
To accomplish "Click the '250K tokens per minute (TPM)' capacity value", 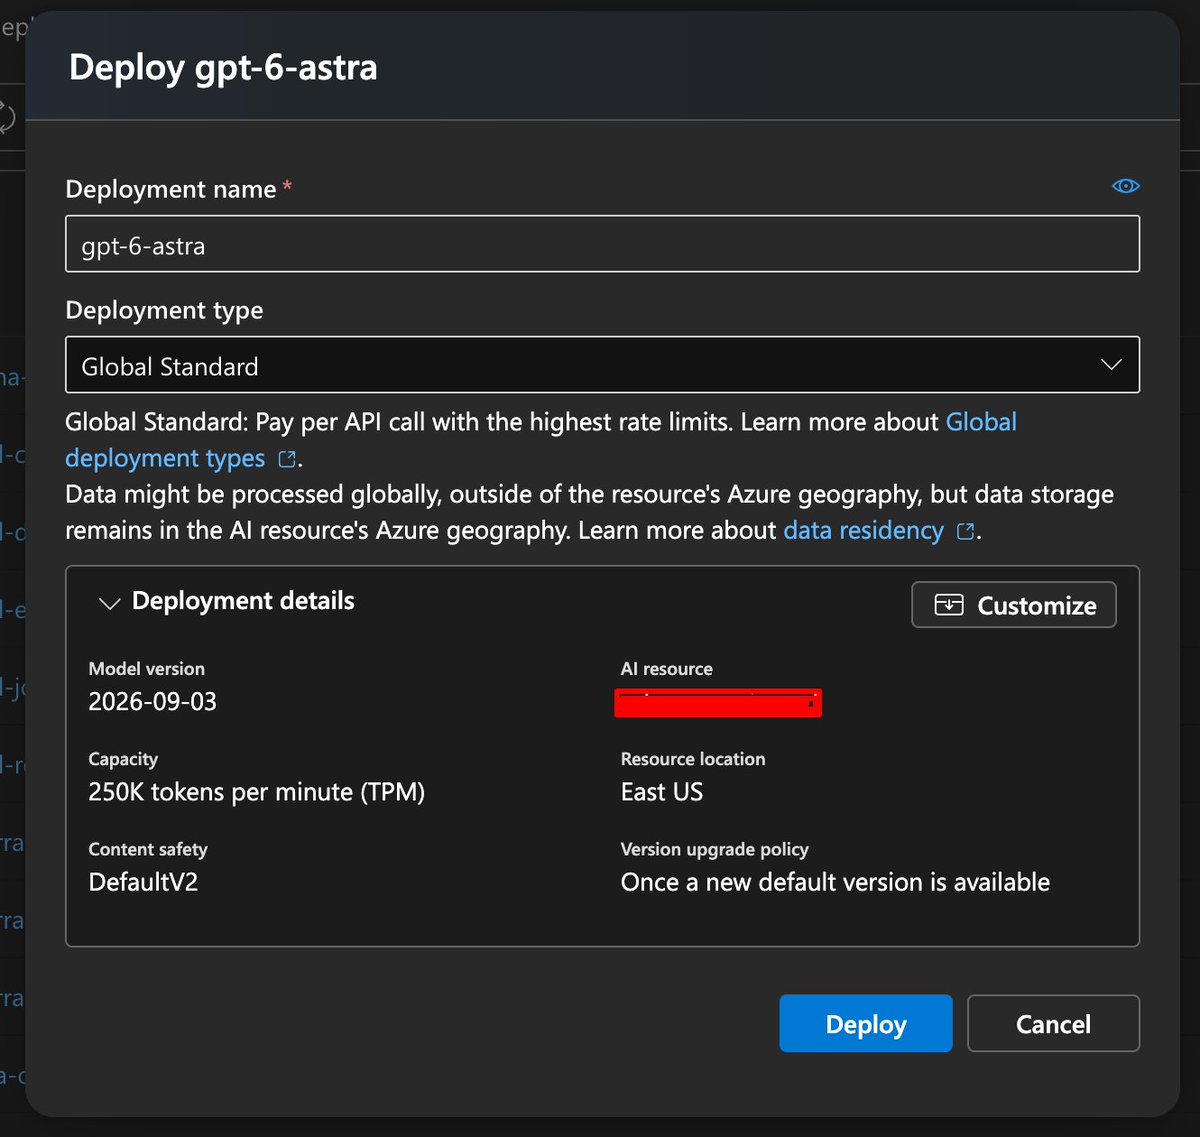I will 256,792.
